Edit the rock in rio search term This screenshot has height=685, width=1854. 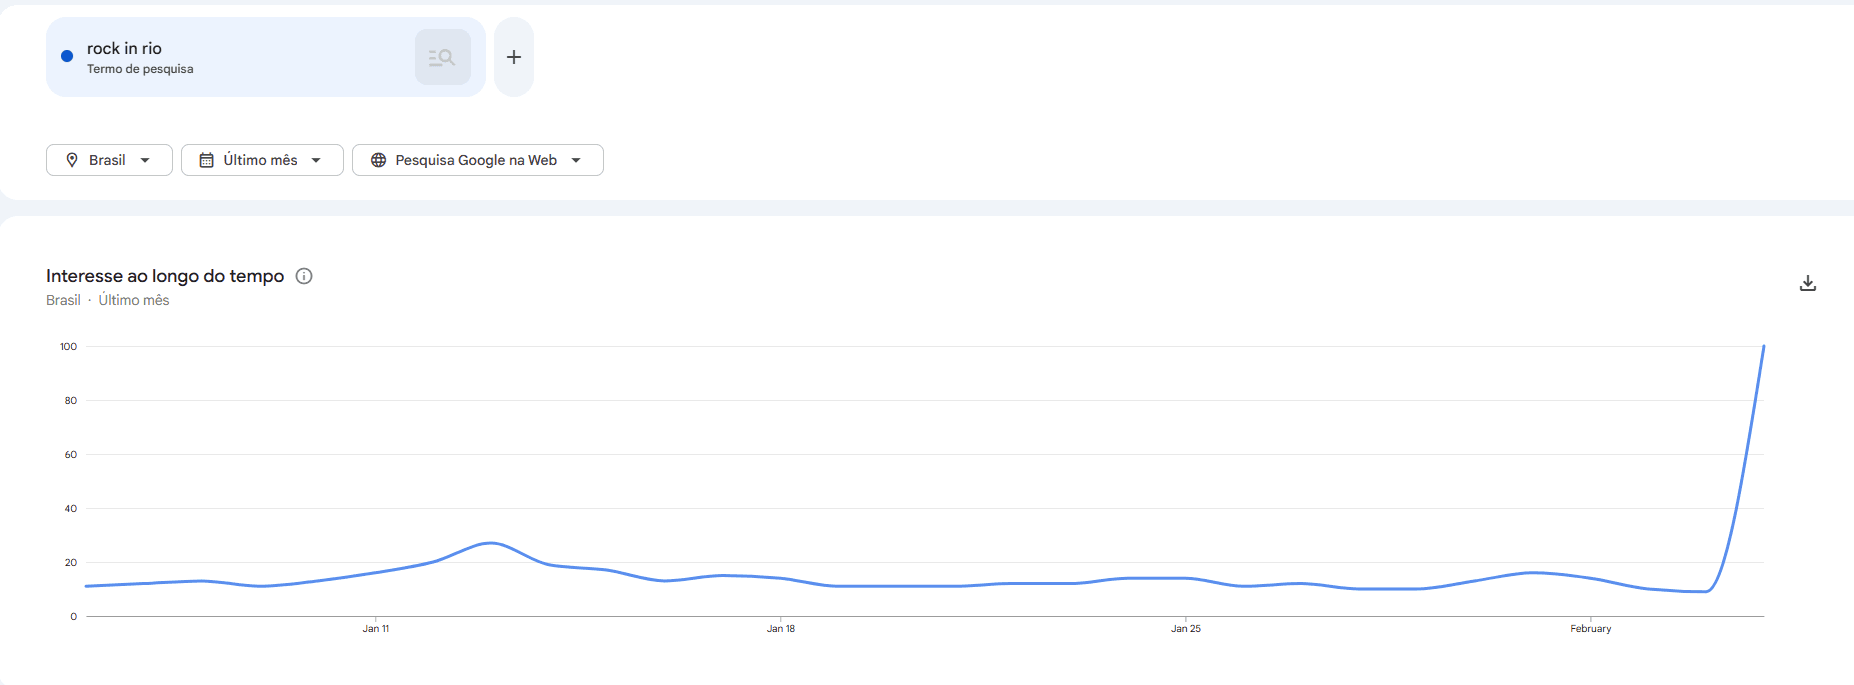coord(124,48)
